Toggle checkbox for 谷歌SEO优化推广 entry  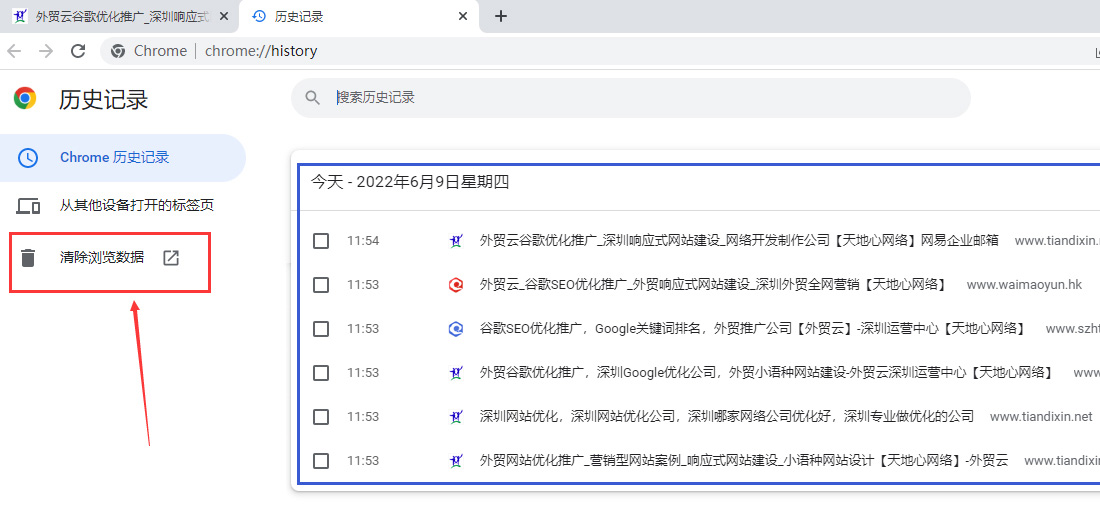pyautogui.click(x=321, y=329)
